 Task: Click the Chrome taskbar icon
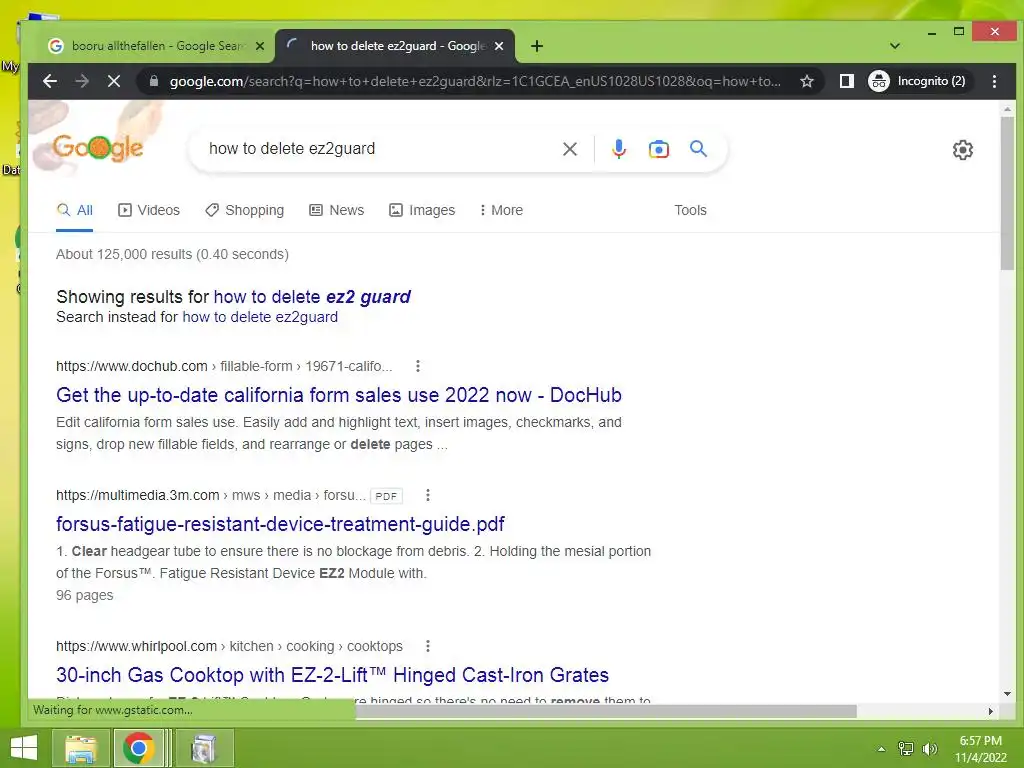[138, 748]
